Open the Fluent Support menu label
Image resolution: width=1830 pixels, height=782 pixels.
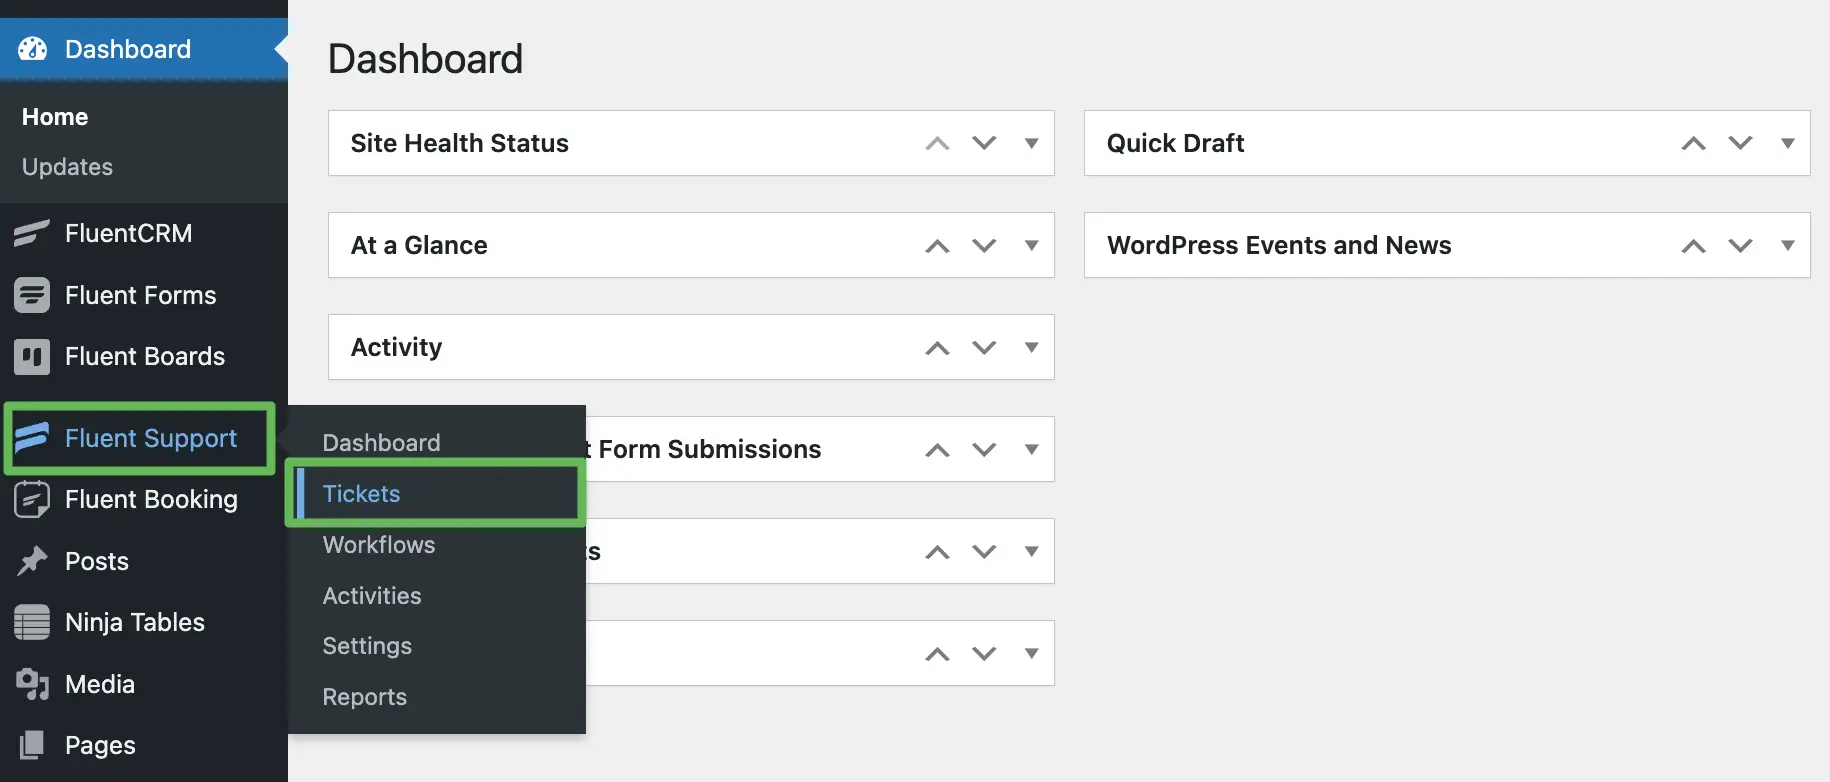[151, 438]
